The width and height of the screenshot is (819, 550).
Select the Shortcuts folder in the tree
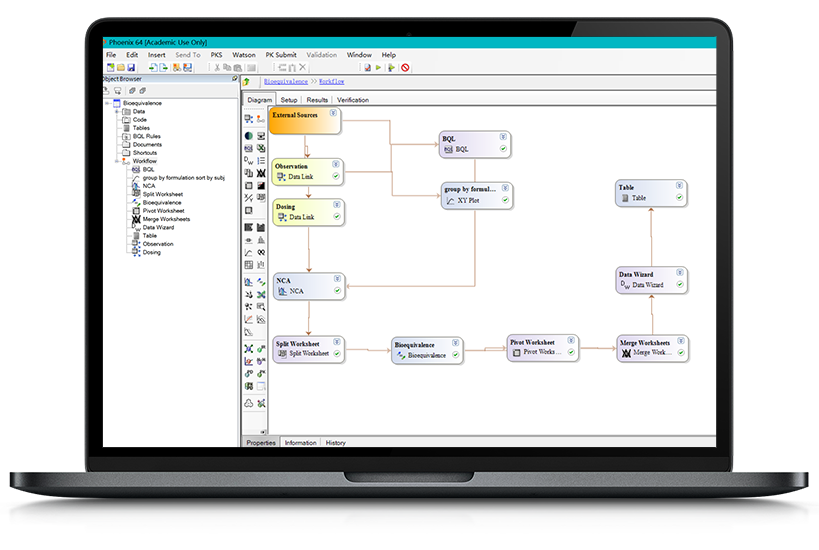[x=145, y=153]
